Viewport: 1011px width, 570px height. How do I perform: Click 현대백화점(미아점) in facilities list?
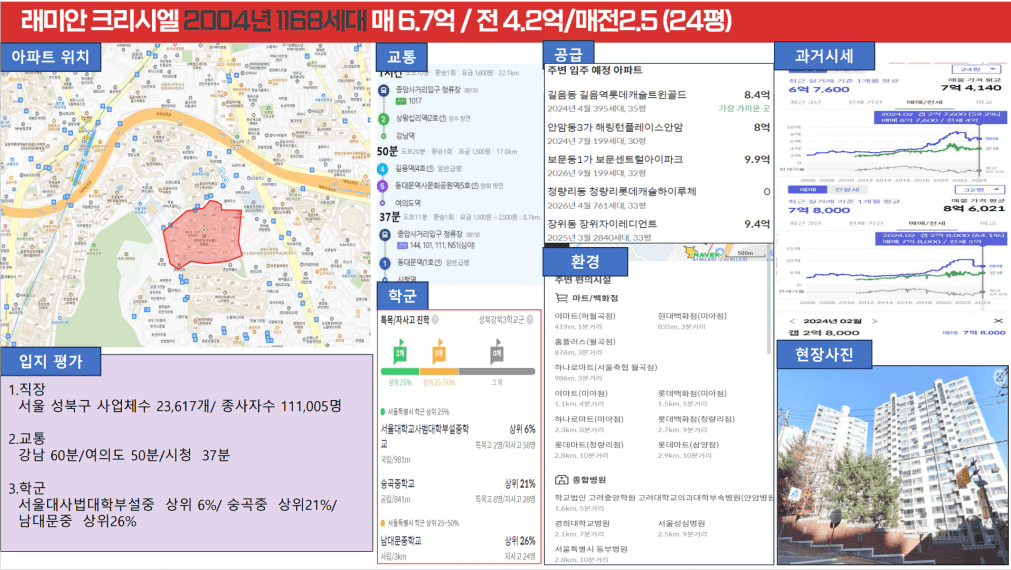coord(692,316)
